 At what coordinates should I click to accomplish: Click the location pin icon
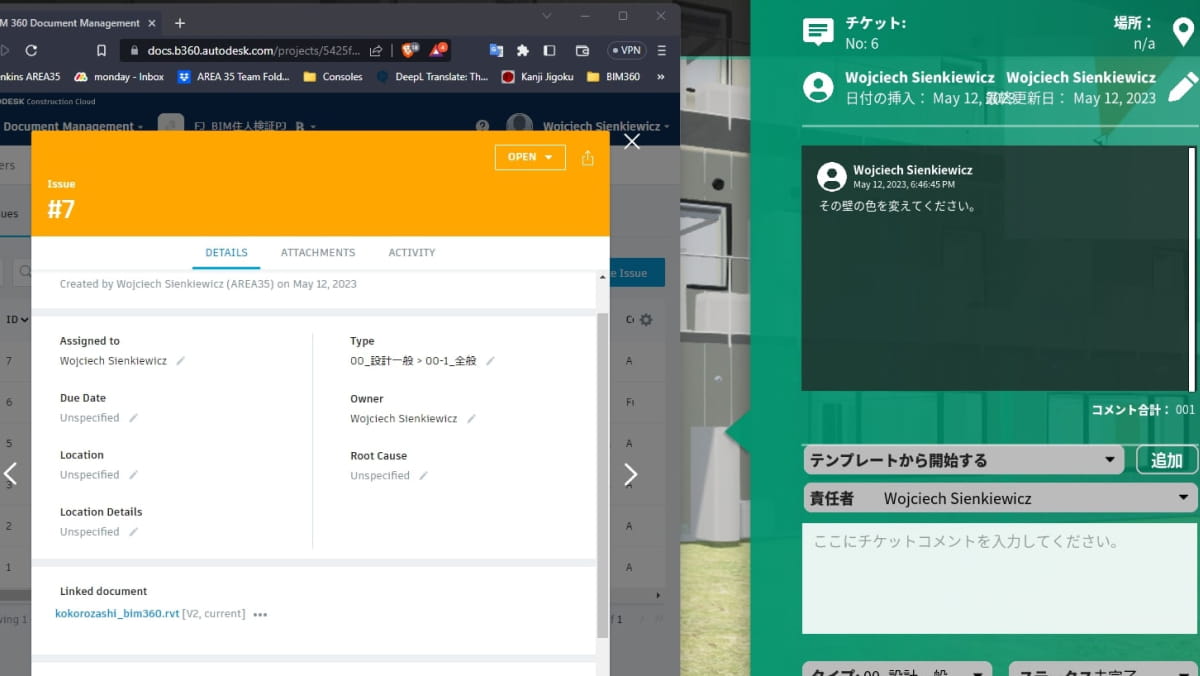click(1183, 32)
